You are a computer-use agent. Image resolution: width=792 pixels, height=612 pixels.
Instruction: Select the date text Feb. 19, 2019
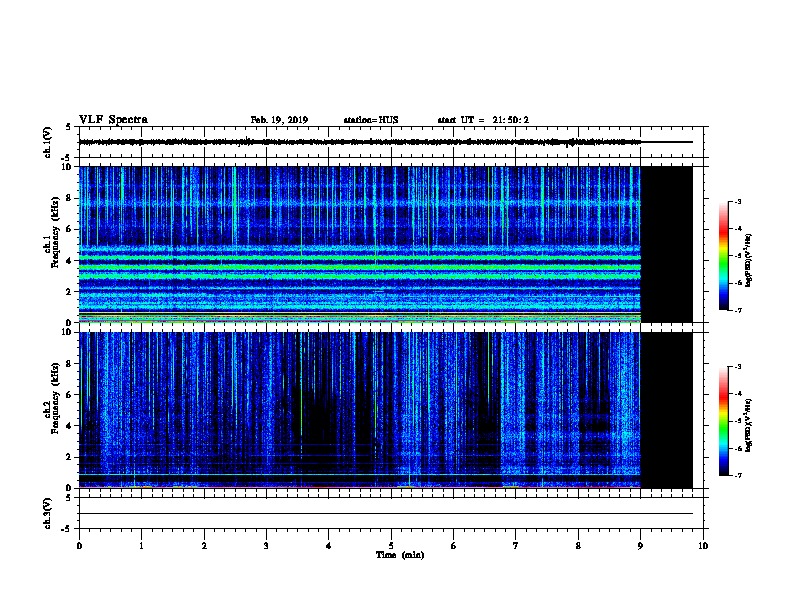tap(279, 120)
